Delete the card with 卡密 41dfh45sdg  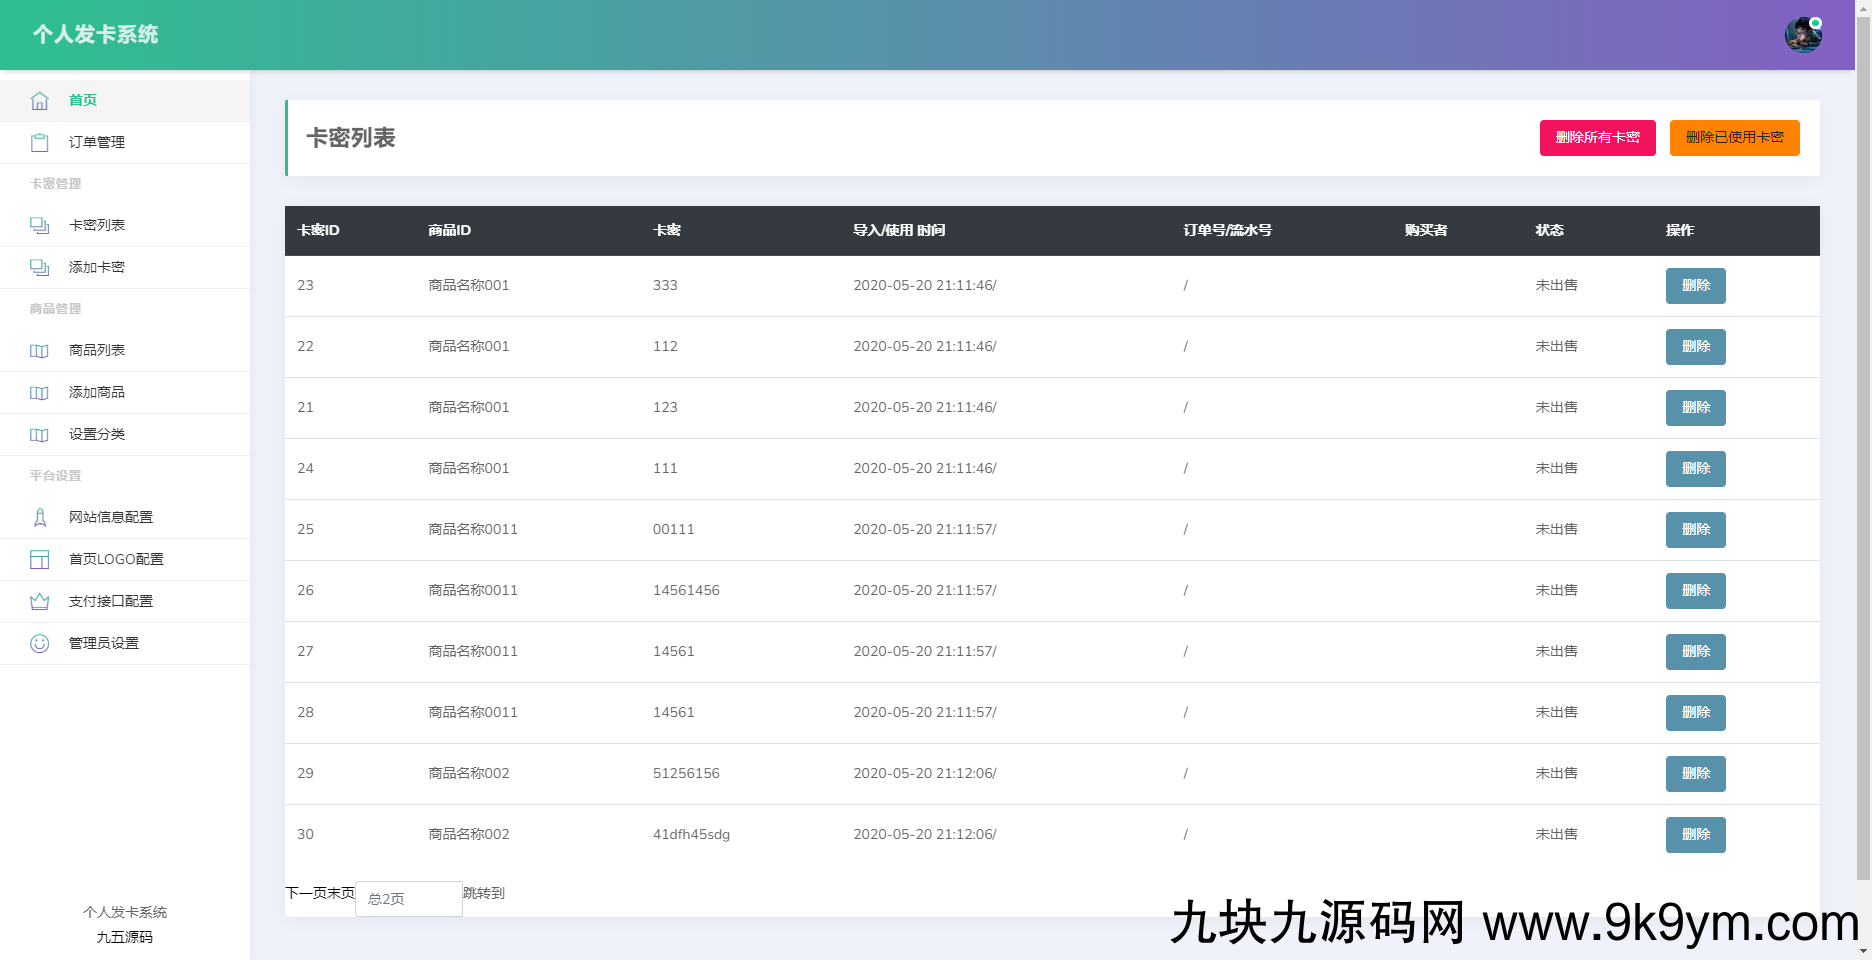(1695, 835)
